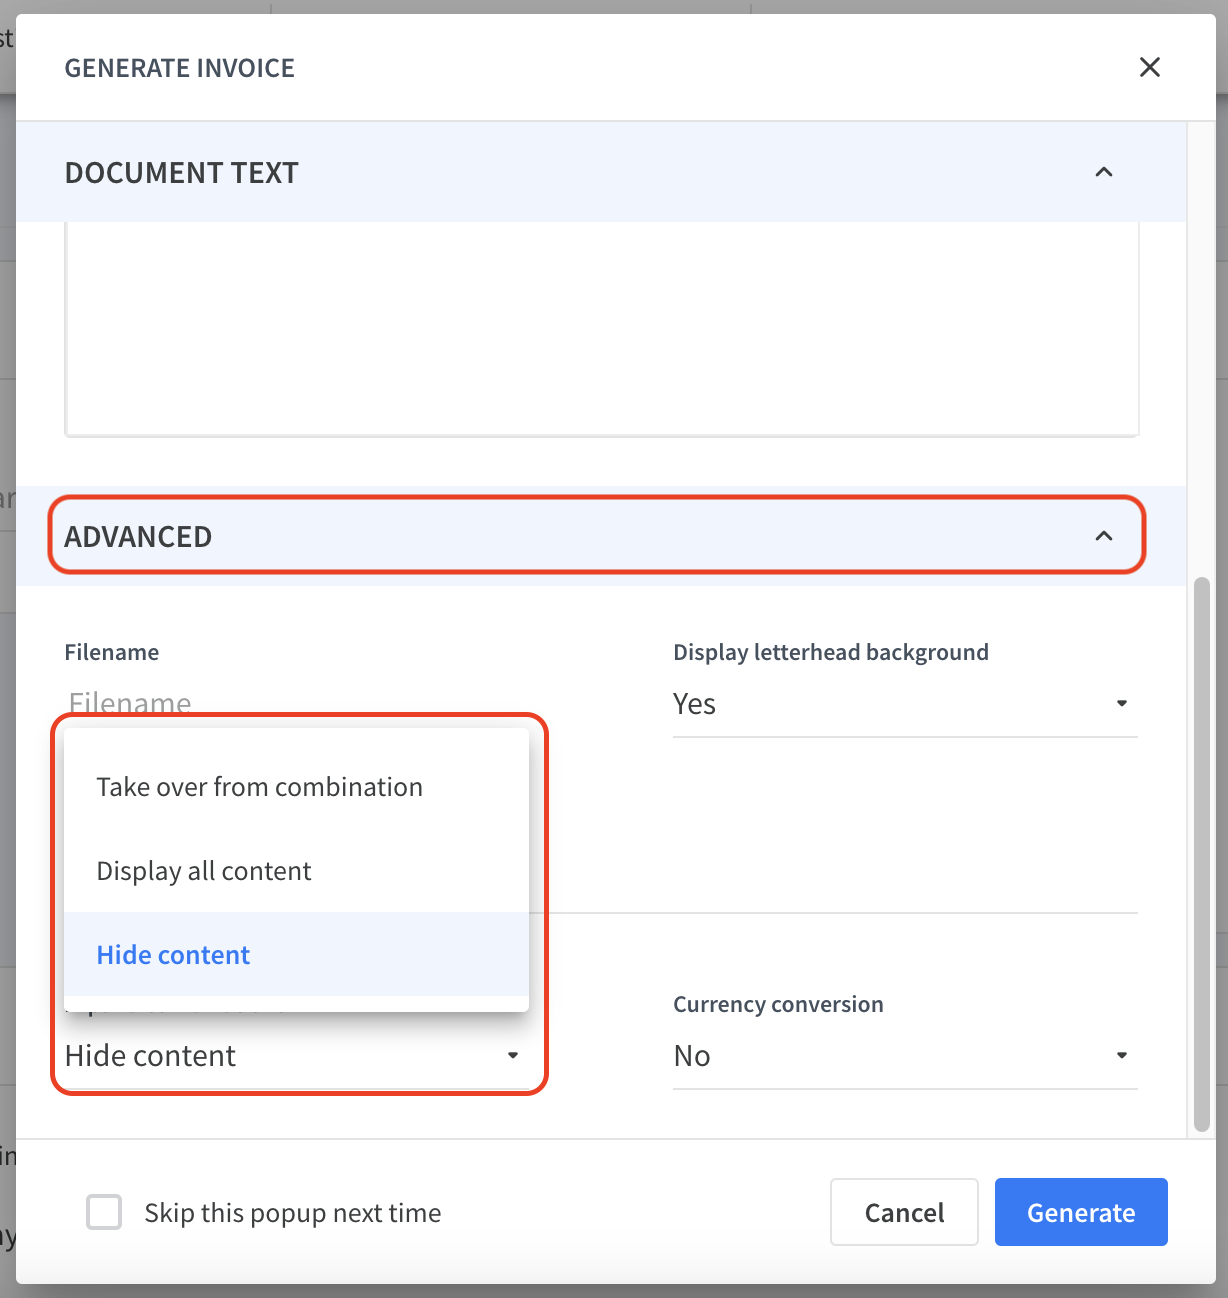Click the letterhead background dropdown arrow
The height and width of the screenshot is (1298, 1228).
[1122, 703]
